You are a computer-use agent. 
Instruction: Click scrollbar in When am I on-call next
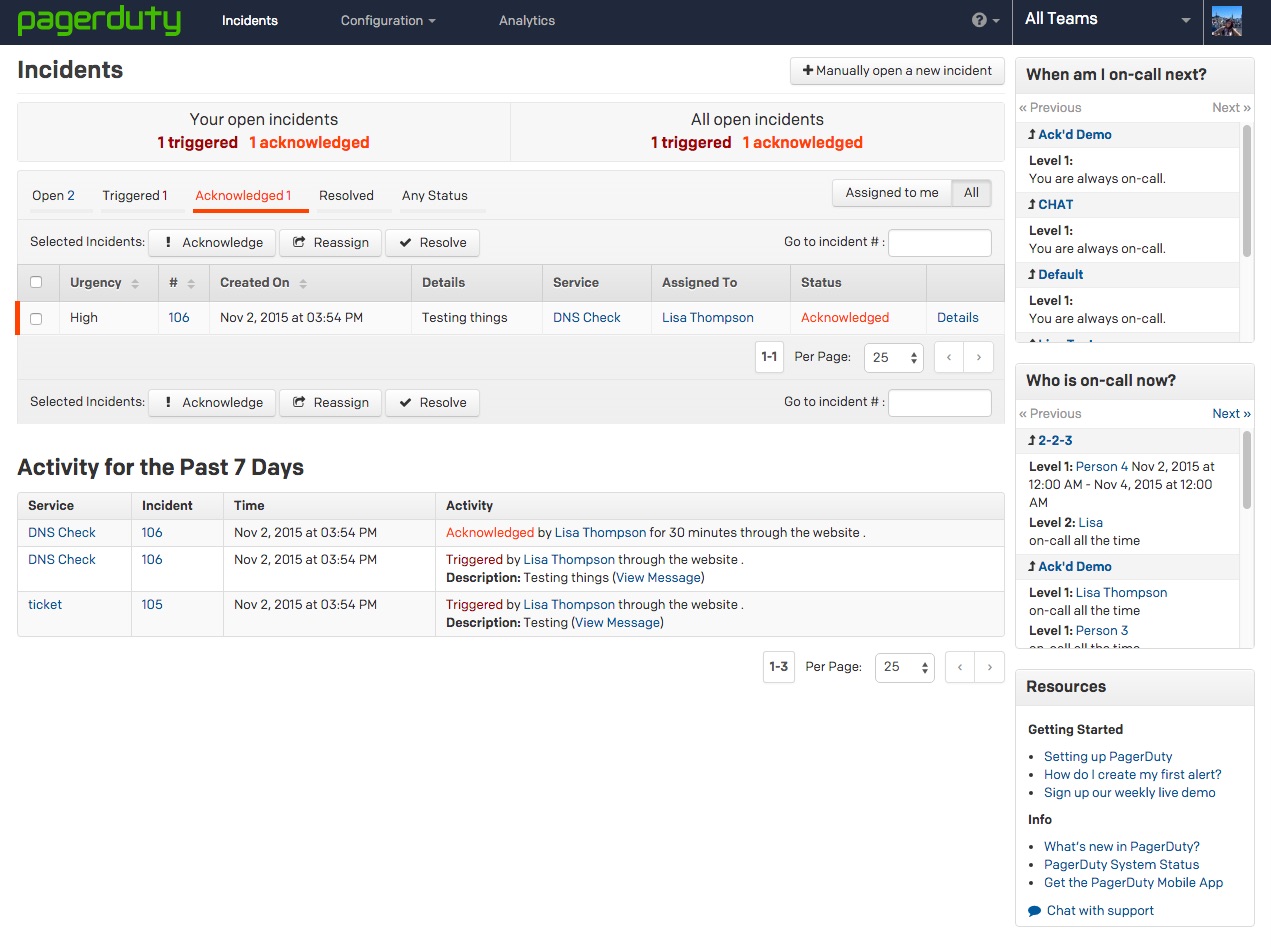1246,190
